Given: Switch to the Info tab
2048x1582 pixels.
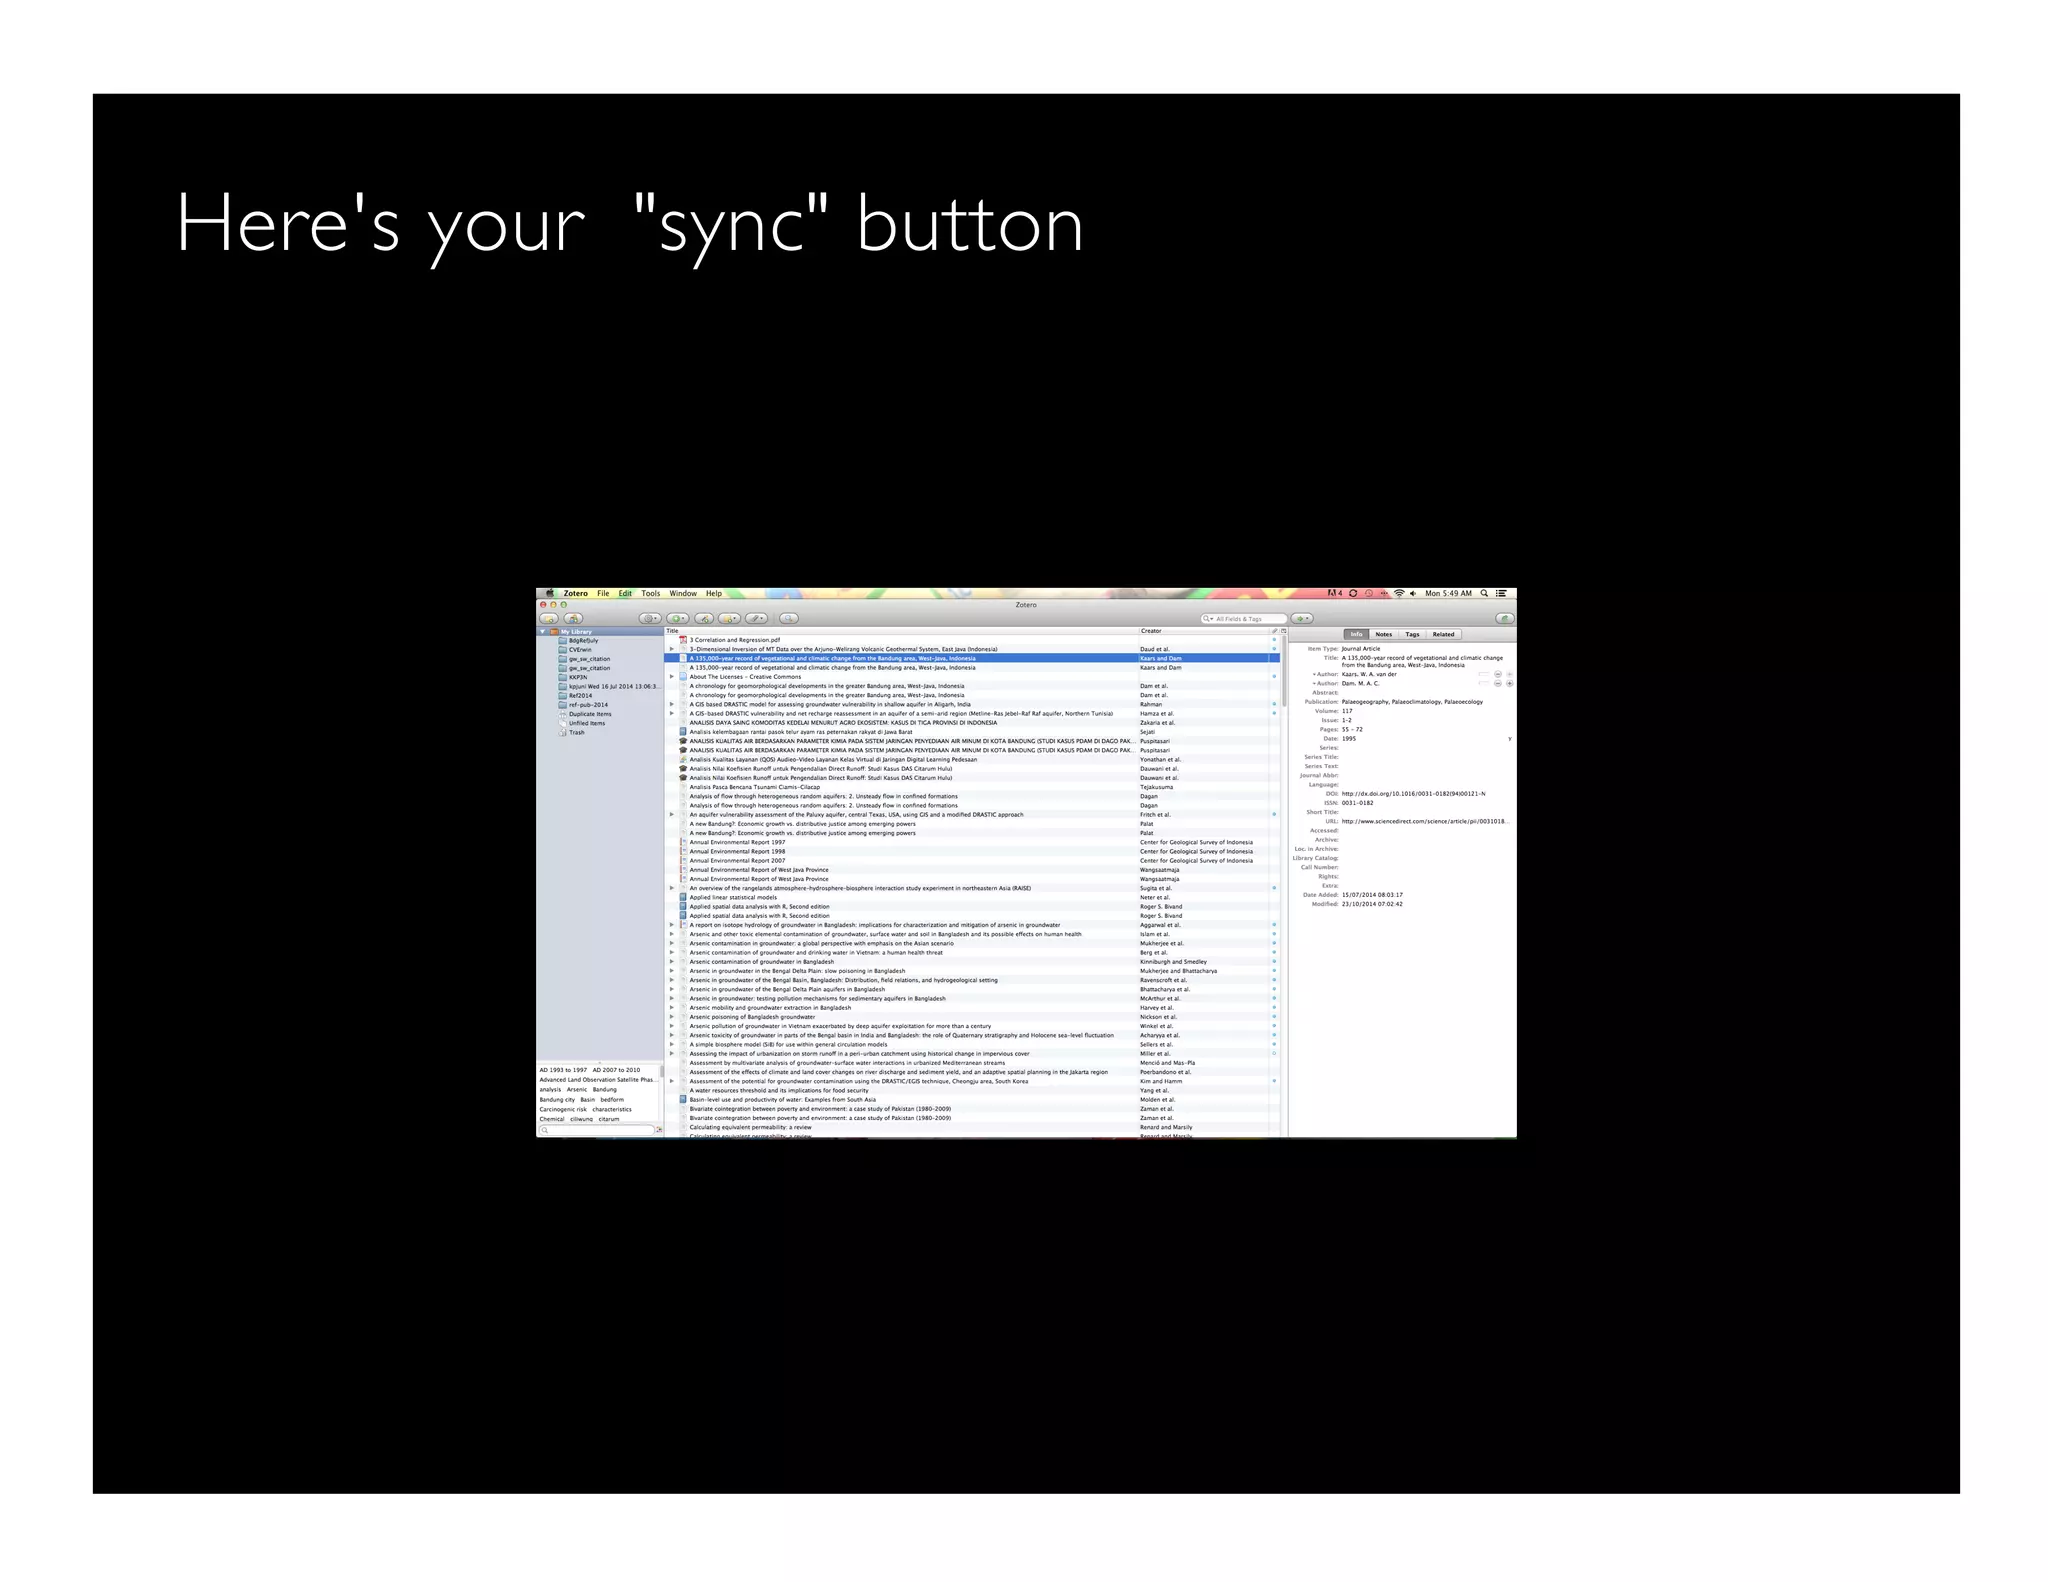Looking at the screenshot, I should (x=1356, y=634).
